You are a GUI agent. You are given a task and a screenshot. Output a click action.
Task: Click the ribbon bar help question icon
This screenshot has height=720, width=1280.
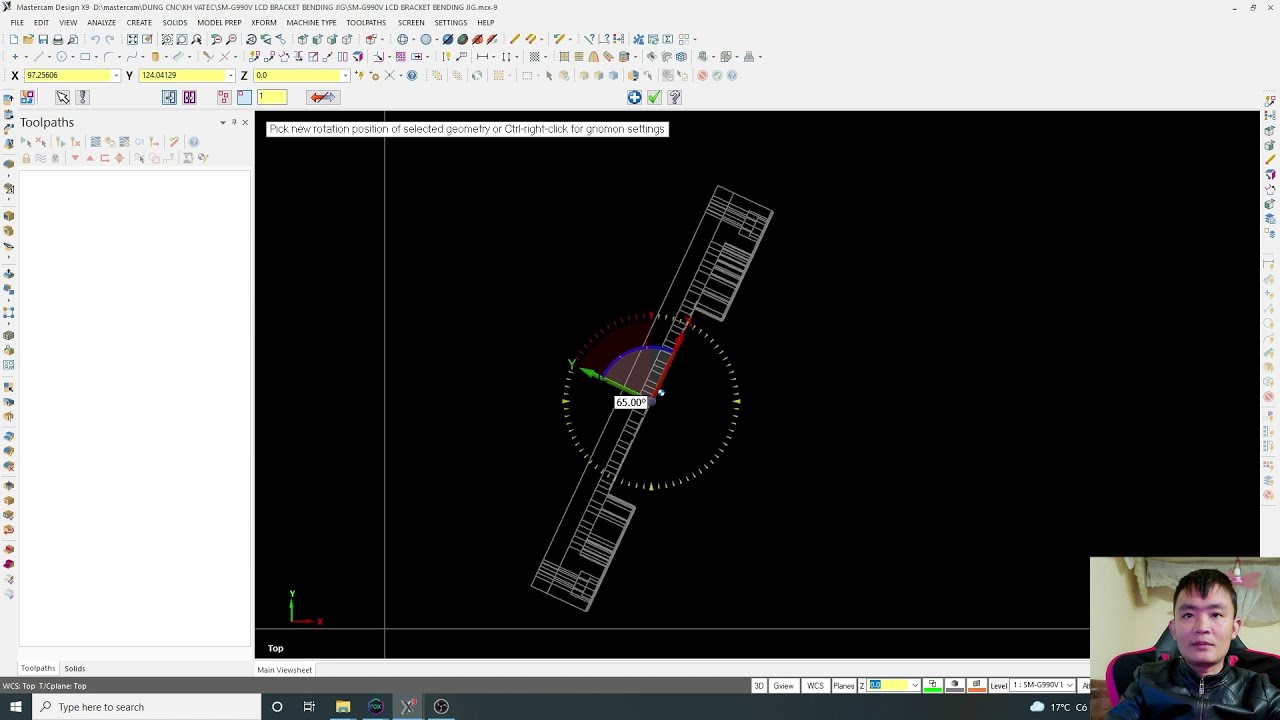[x=674, y=97]
